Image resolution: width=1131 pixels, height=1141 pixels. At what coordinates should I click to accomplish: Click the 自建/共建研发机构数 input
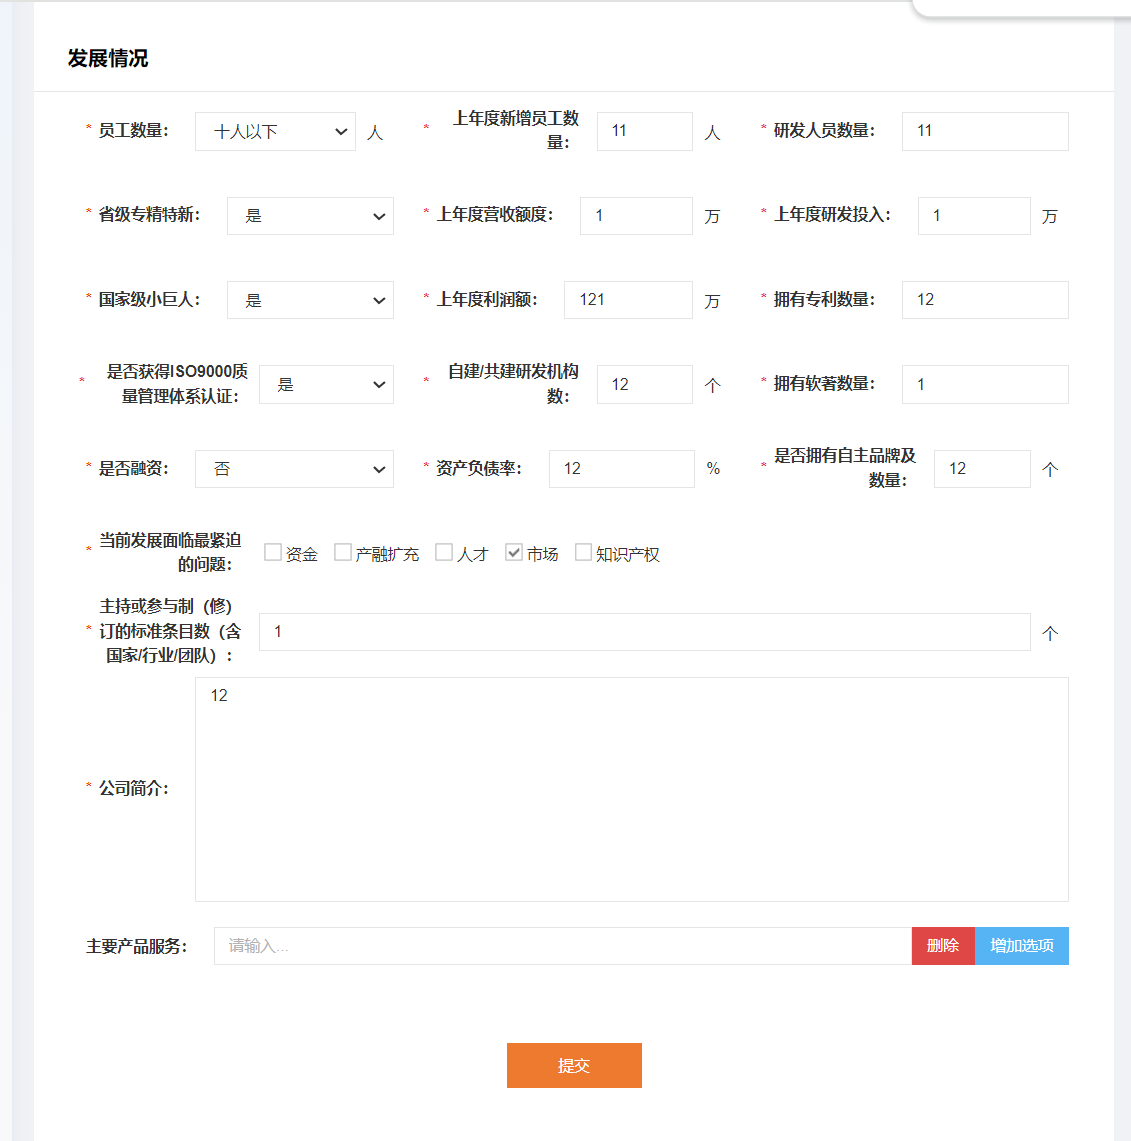(645, 384)
